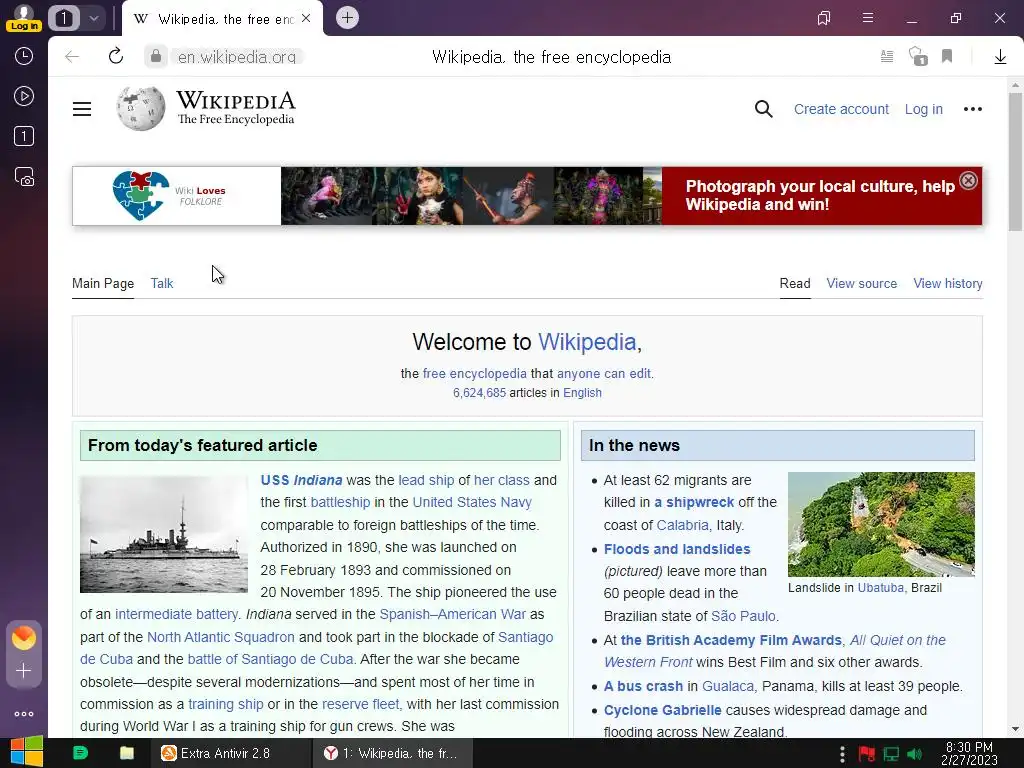The image size is (1024, 768).
Task: Open the Cyclone Gabrielle link
Action: tap(662, 710)
